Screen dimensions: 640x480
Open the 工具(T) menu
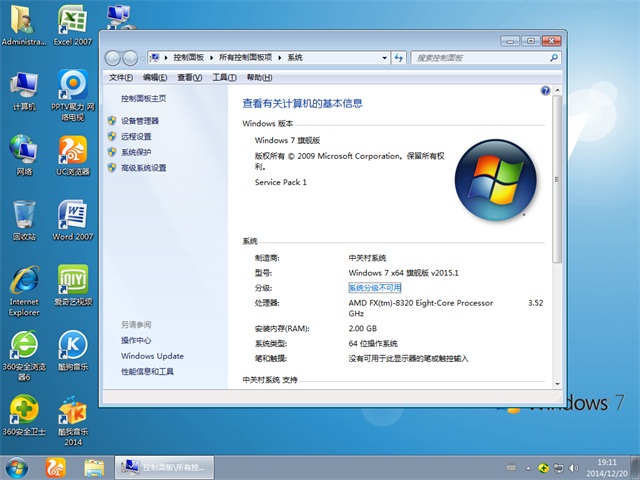pyautogui.click(x=224, y=77)
